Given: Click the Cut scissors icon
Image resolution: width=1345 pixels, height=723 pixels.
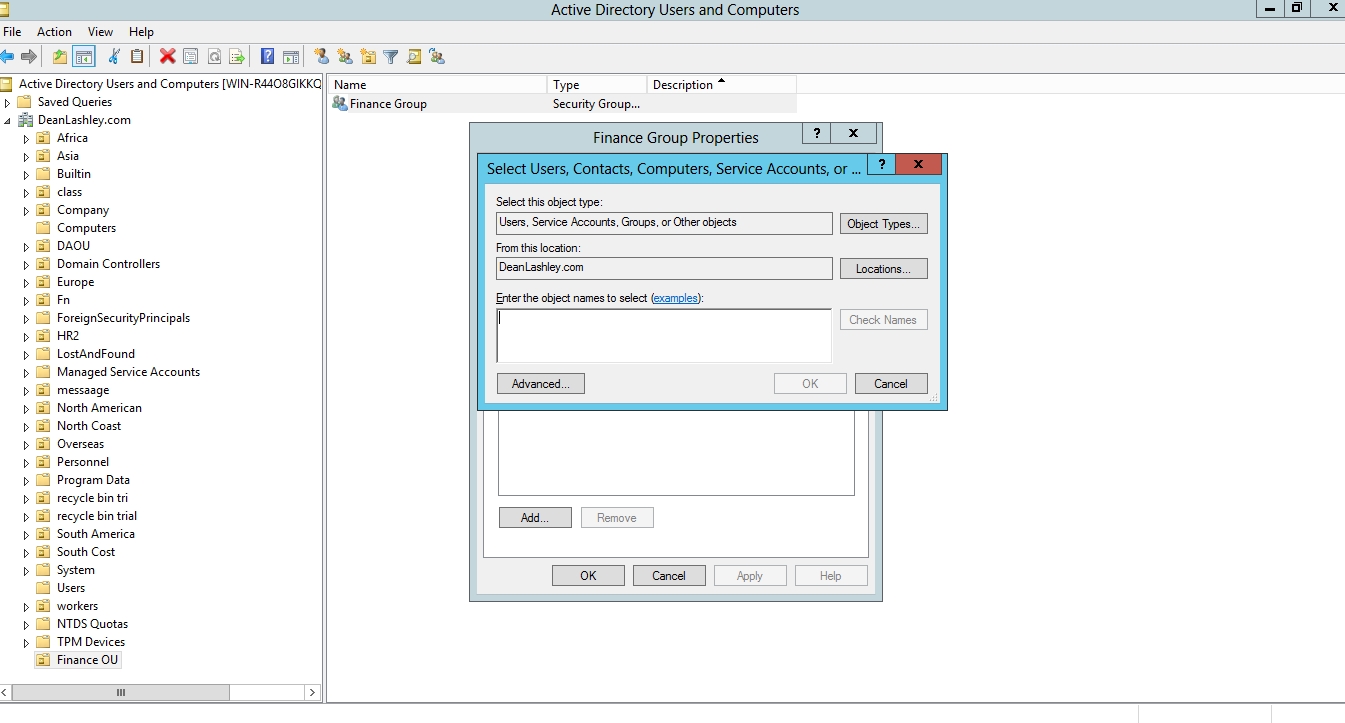Looking at the screenshot, I should click(x=114, y=57).
